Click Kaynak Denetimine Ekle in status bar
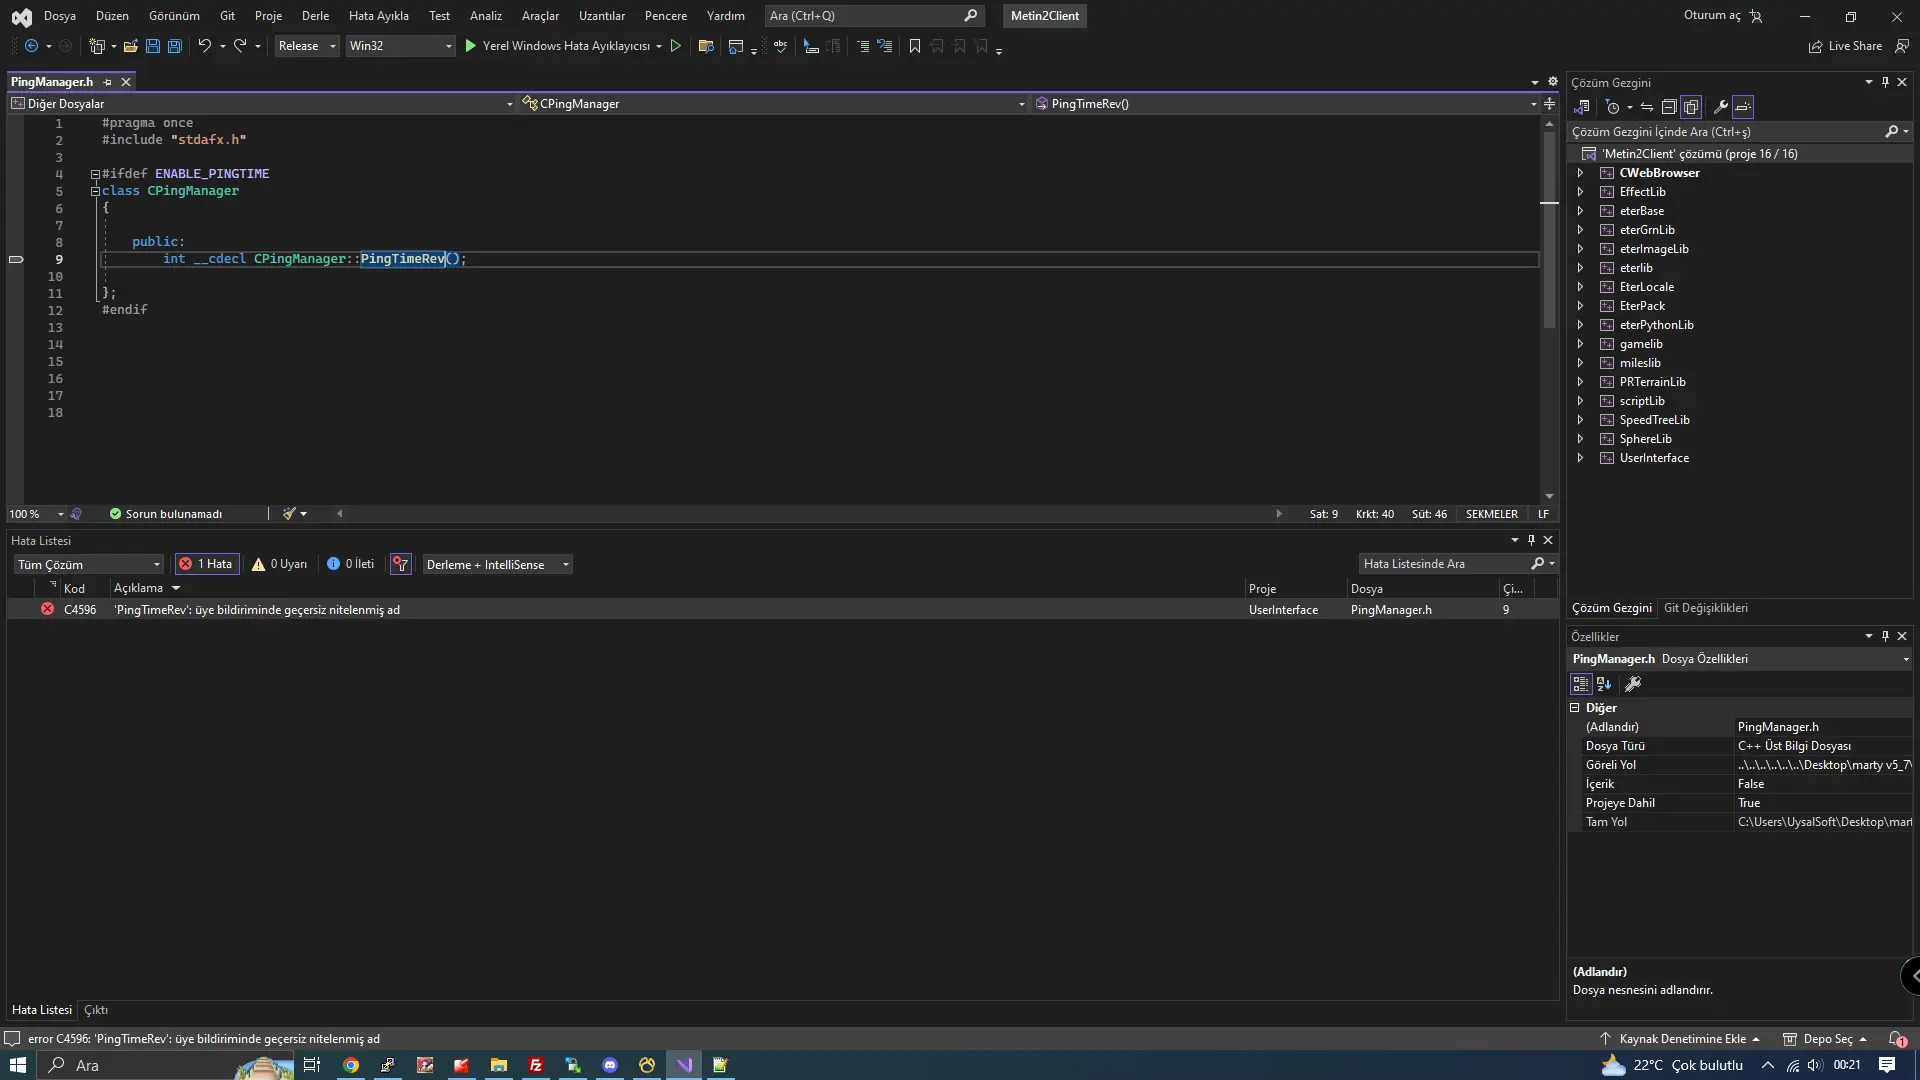The image size is (1920, 1080). click(1680, 1039)
